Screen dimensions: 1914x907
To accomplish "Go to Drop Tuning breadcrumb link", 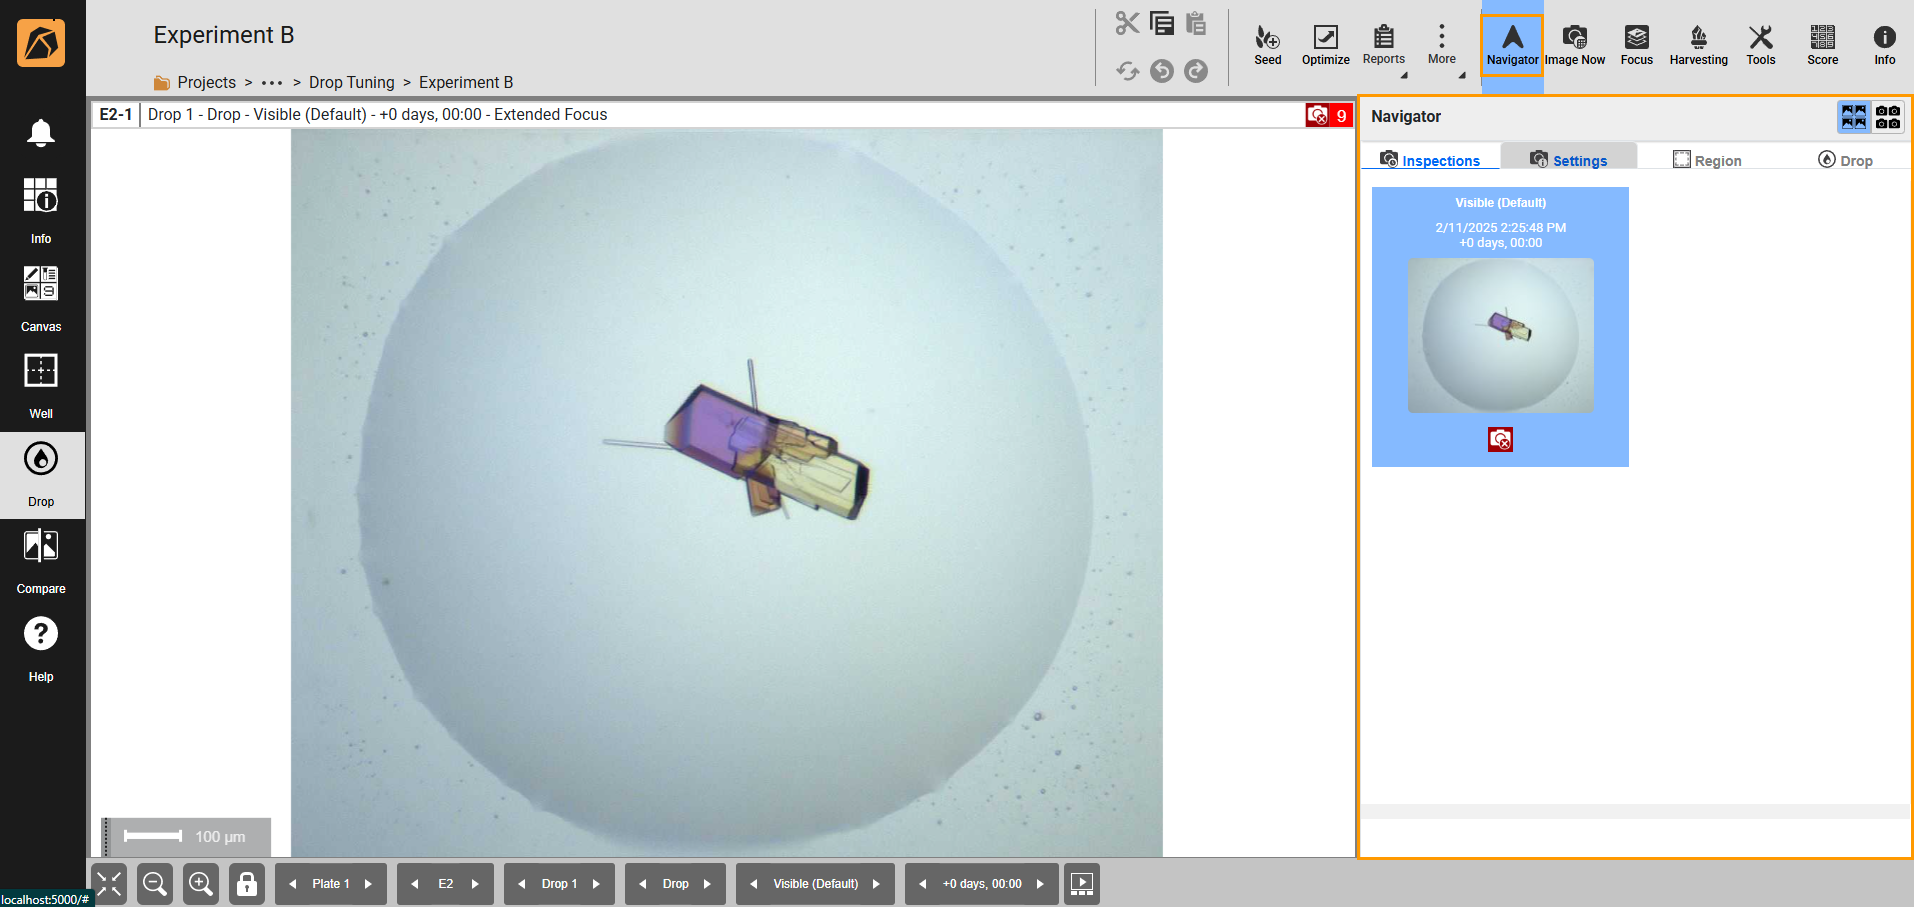I will (351, 83).
